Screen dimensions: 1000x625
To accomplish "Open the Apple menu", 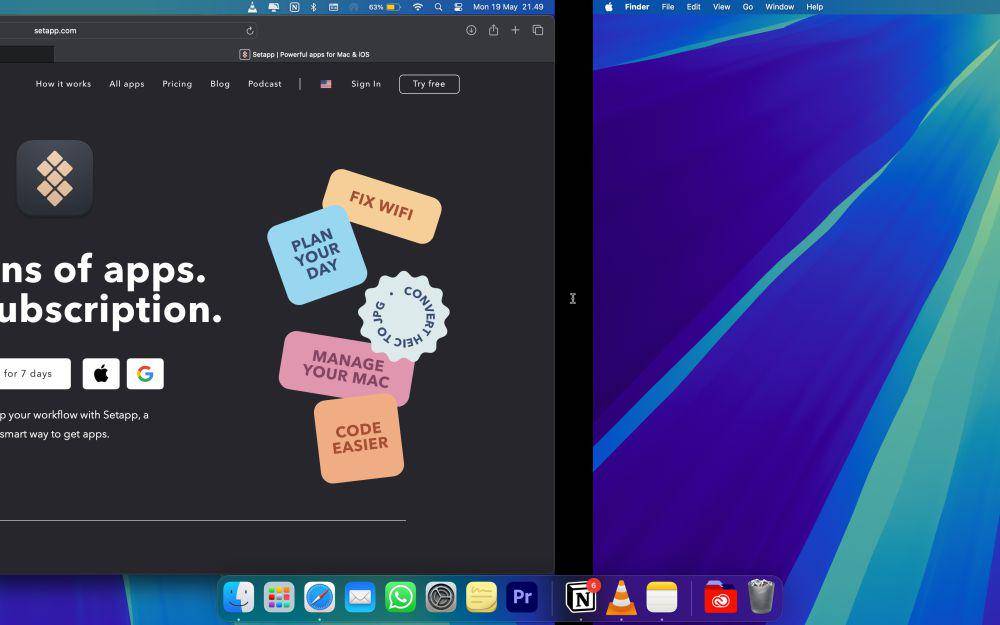I will [609, 7].
